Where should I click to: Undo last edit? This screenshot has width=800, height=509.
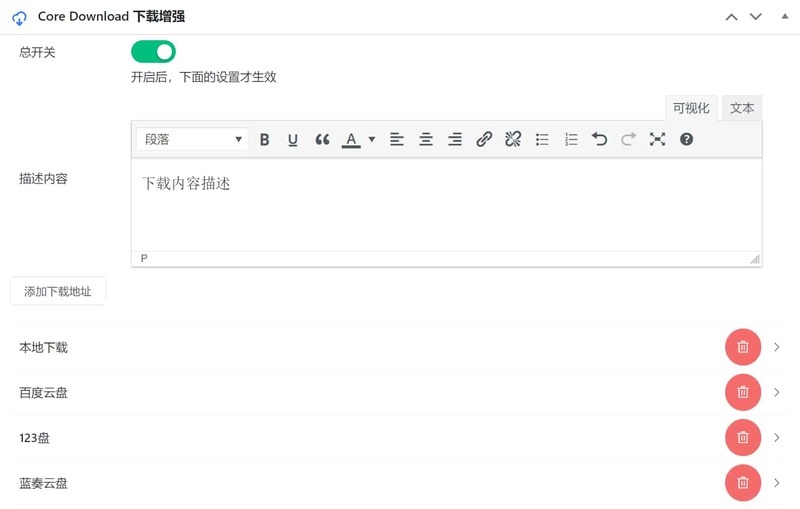[599, 139]
